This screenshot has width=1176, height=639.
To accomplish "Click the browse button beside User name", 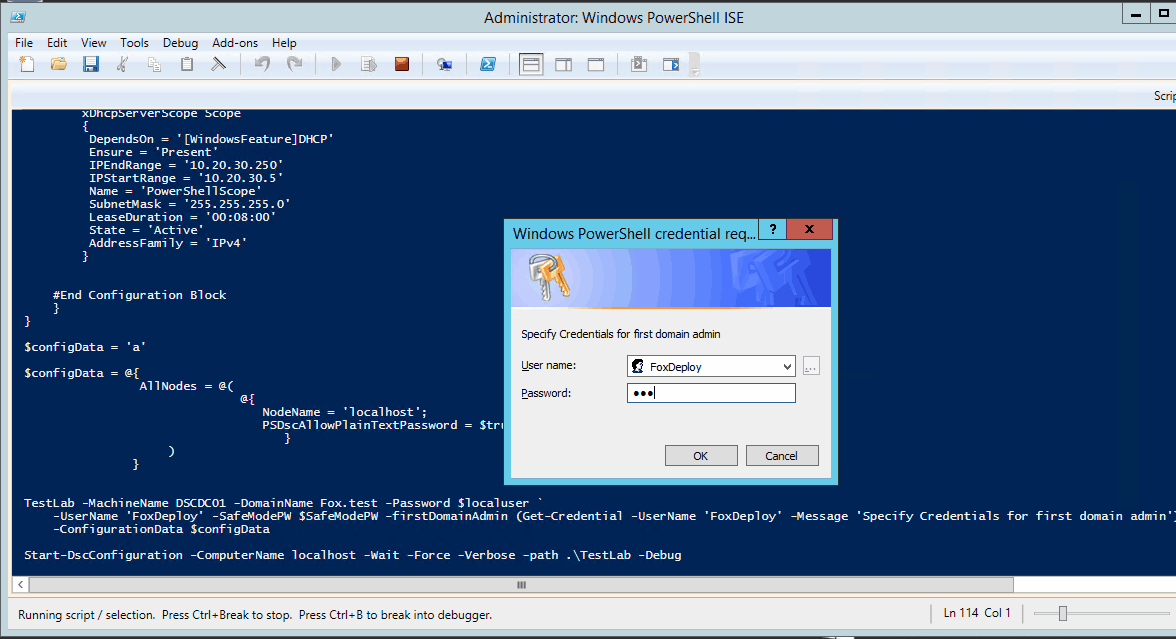I will [x=811, y=367].
